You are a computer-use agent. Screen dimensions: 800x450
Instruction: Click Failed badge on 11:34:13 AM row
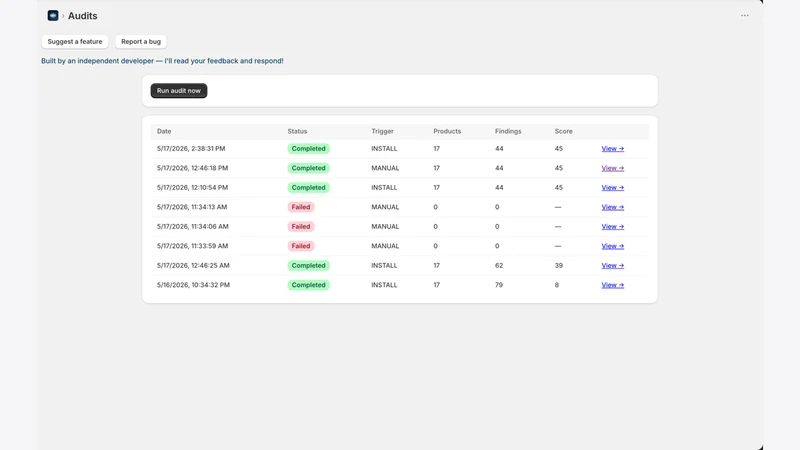(x=301, y=207)
